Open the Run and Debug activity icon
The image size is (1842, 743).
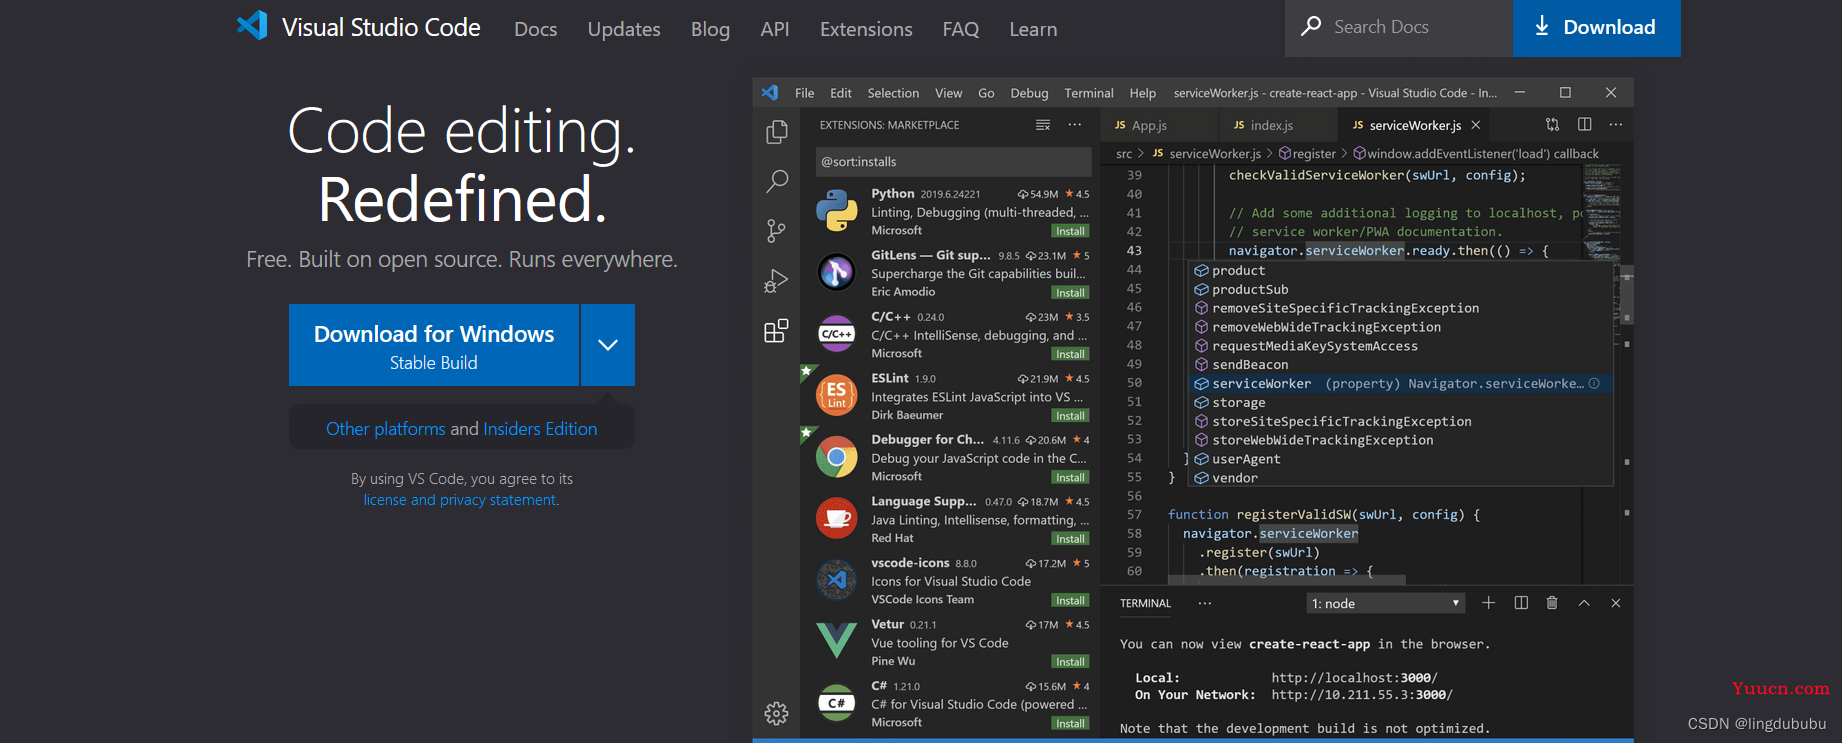[777, 281]
